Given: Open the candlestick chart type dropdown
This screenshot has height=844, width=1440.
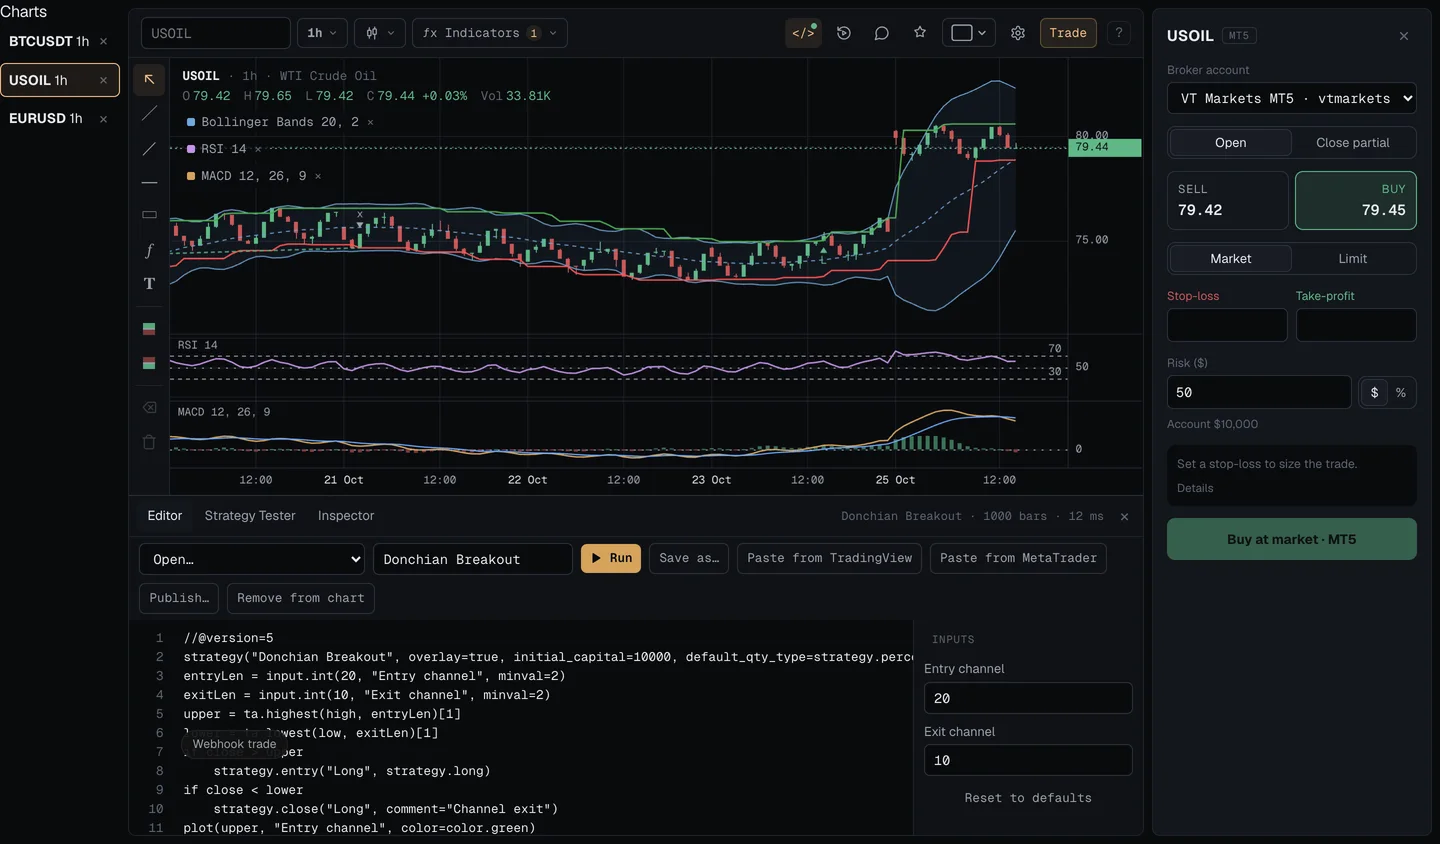Looking at the screenshot, I should click(380, 33).
